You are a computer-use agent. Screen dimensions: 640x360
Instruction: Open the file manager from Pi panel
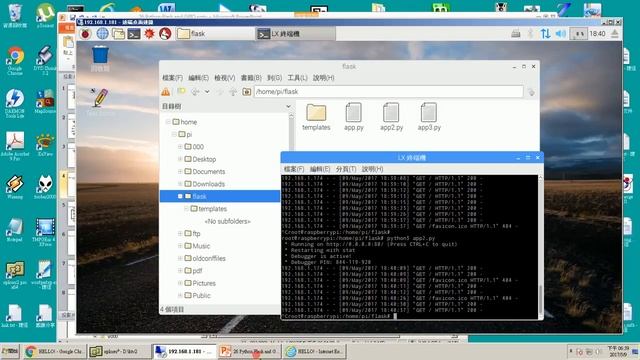[118, 34]
